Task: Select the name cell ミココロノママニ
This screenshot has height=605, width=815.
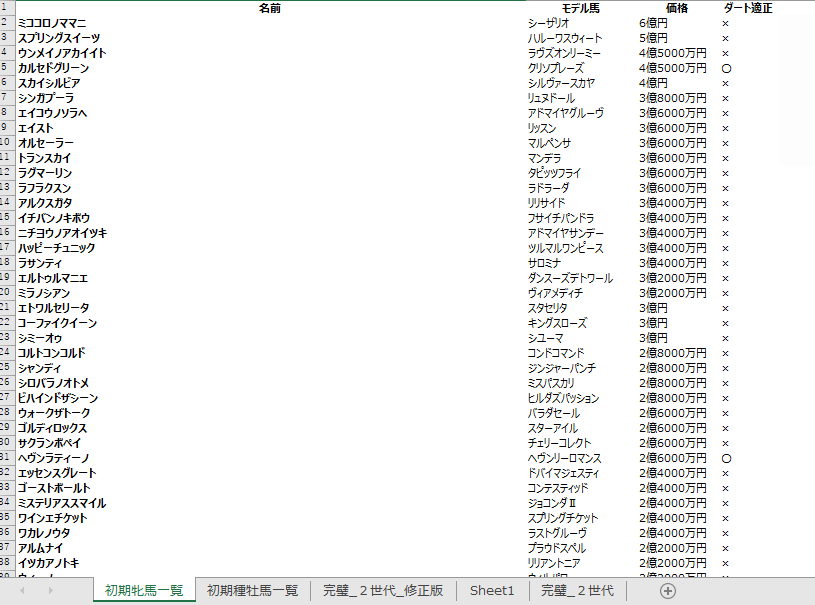Action: (270, 23)
